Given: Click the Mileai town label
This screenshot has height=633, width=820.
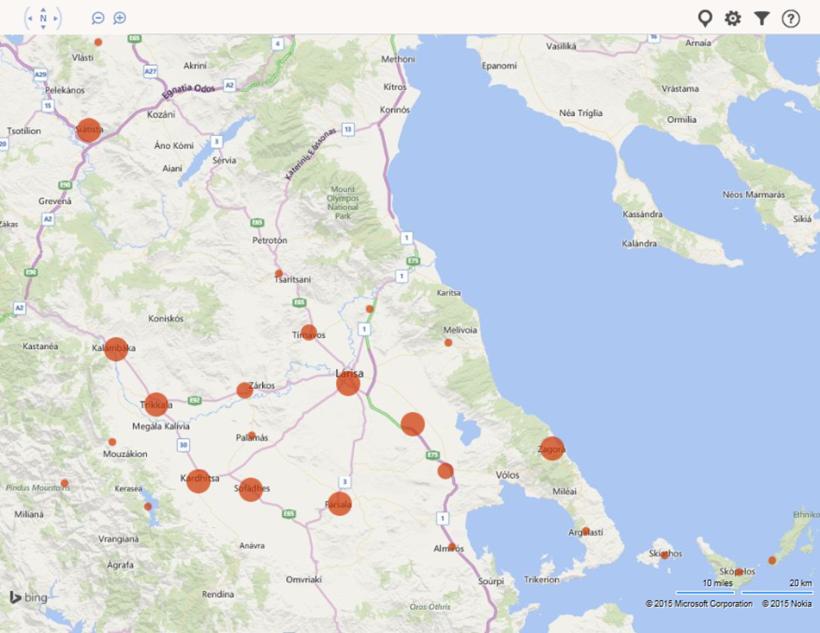Looking at the screenshot, I should 564,492.
